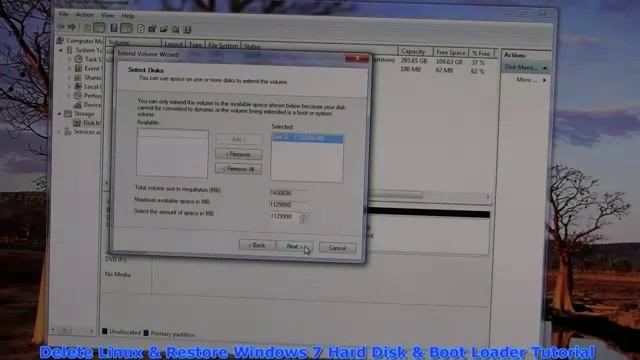The image size is (640, 360).
Task: Sort by the Free Space column header
Action: [x=451, y=52]
